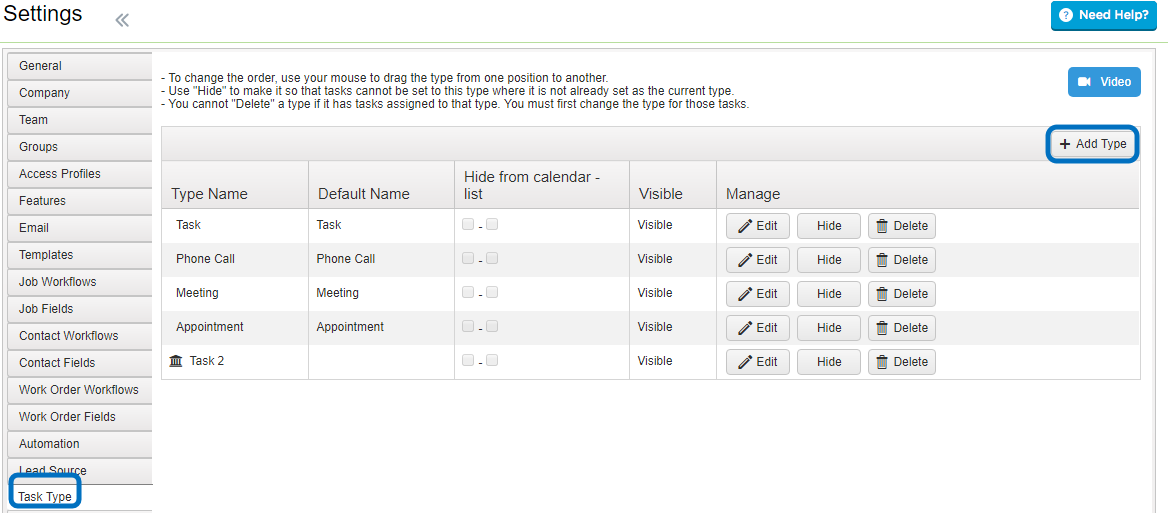The width and height of the screenshot is (1172, 513).
Task: Click the Type Name column header
Action: [209, 194]
